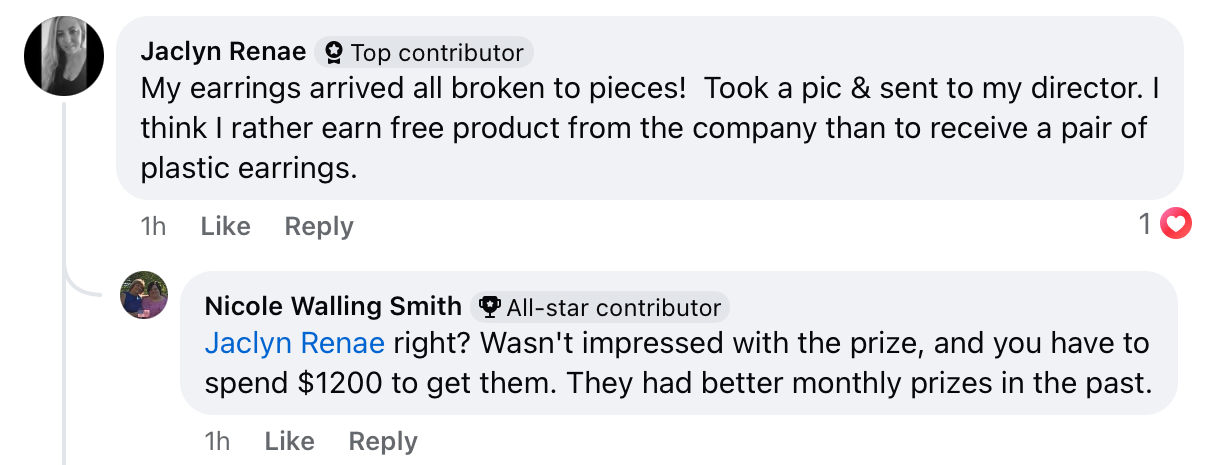Image resolution: width=1208 pixels, height=465 pixels.
Task: Open Nicole Walling Smith's profile picture
Action: pyautogui.click(x=144, y=295)
